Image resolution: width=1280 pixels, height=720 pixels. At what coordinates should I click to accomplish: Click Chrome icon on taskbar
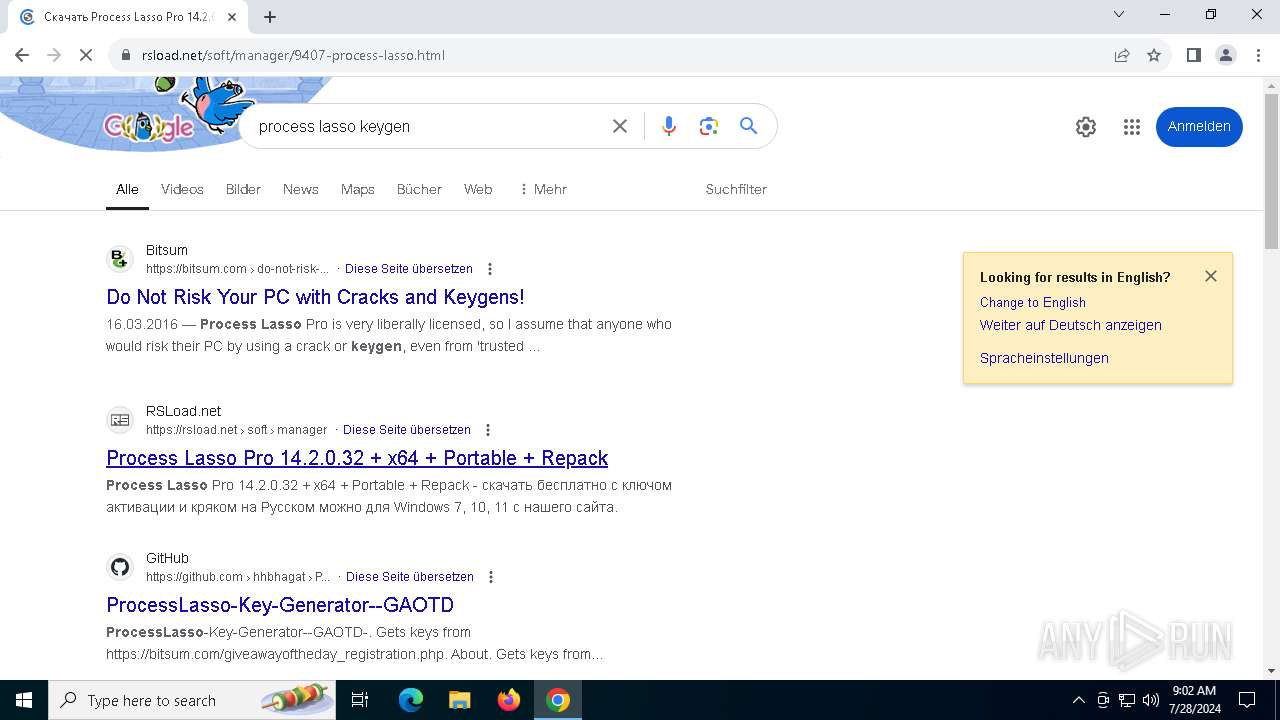click(558, 700)
